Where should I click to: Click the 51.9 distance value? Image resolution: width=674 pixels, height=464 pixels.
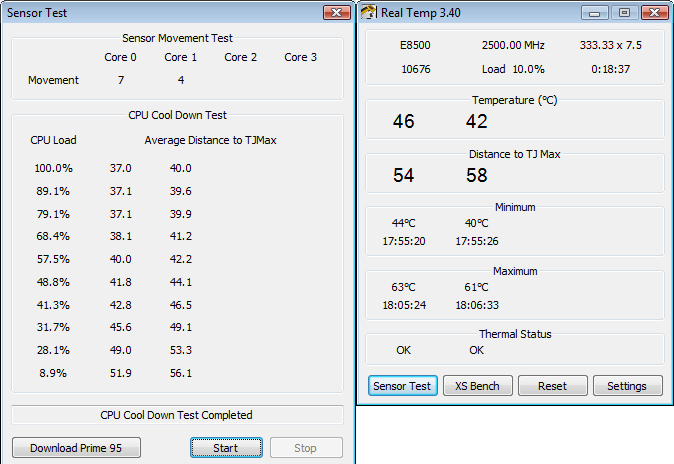click(120, 373)
